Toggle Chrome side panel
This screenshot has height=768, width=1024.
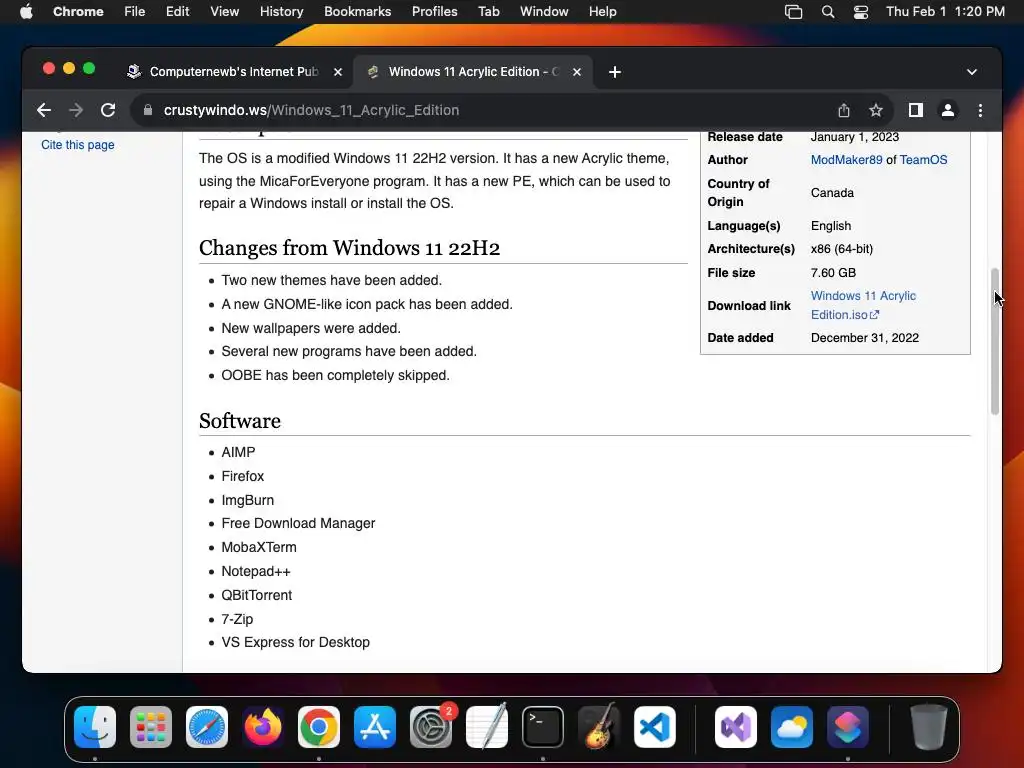(x=916, y=110)
